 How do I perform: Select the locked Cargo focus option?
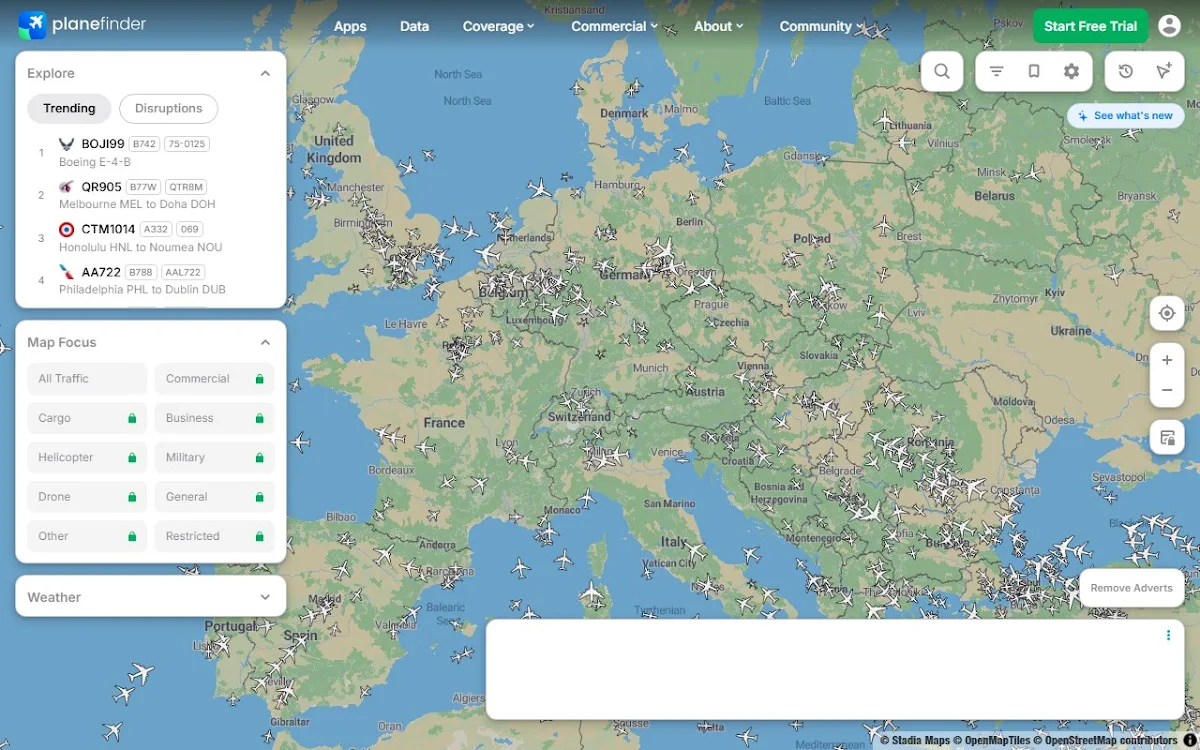click(x=87, y=418)
